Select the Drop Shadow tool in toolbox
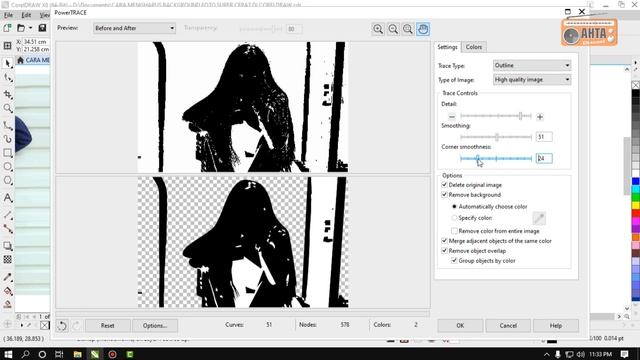 8,246
